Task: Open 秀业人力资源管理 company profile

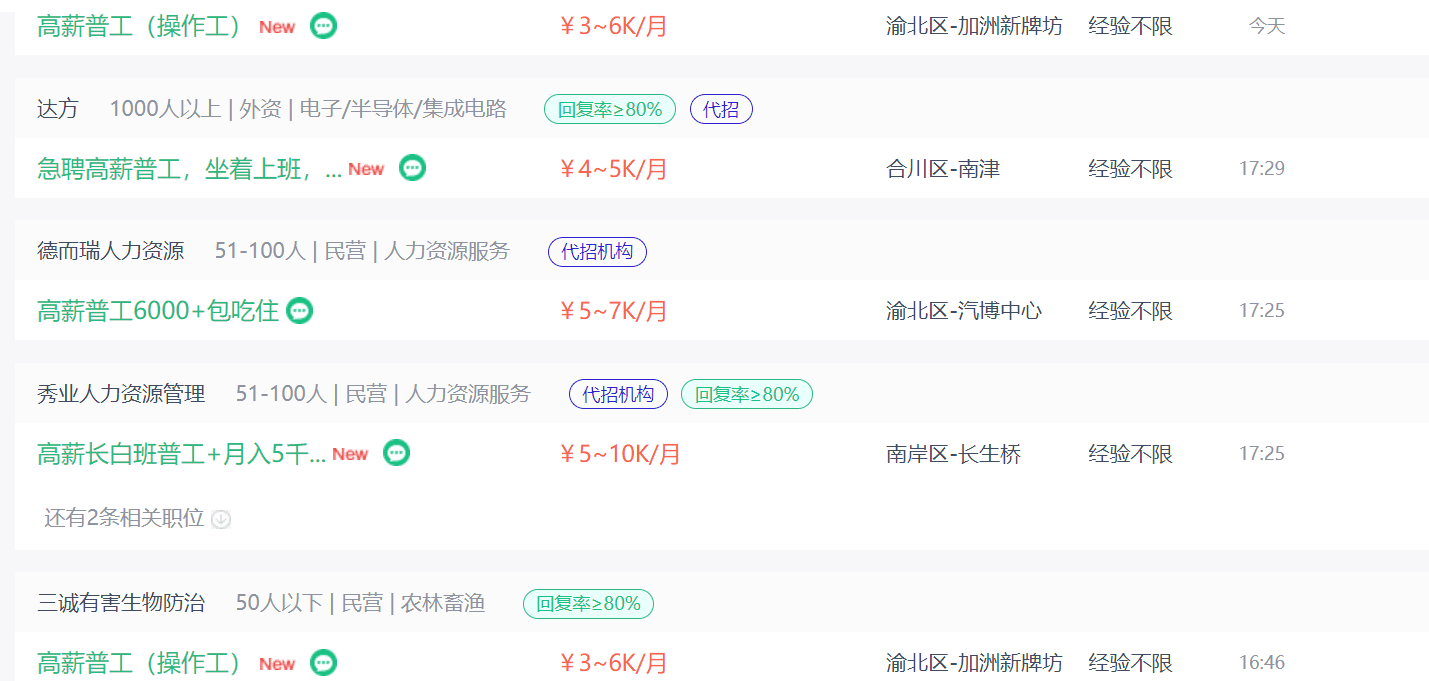Action: click(x=121, y=394)
